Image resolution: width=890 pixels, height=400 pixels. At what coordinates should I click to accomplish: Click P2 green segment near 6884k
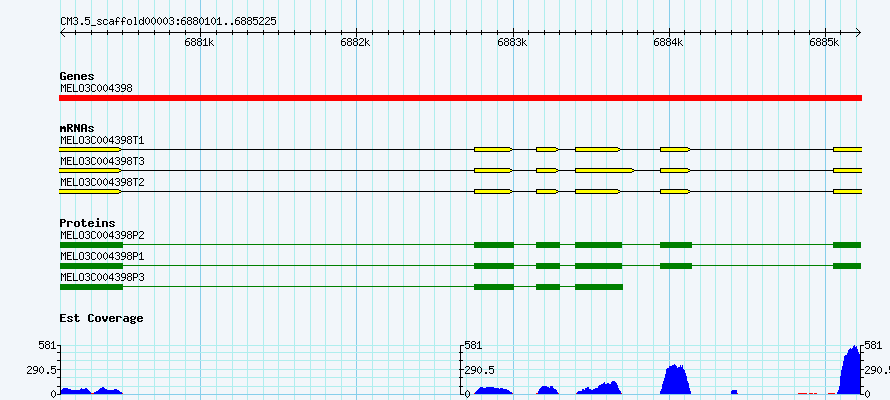click(676, 245)
